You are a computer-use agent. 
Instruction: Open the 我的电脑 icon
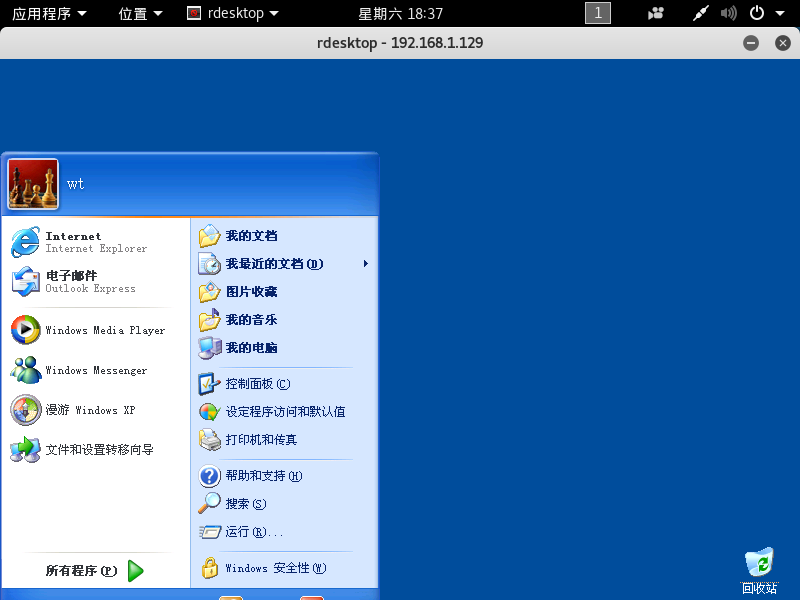(x=209, y=348)
